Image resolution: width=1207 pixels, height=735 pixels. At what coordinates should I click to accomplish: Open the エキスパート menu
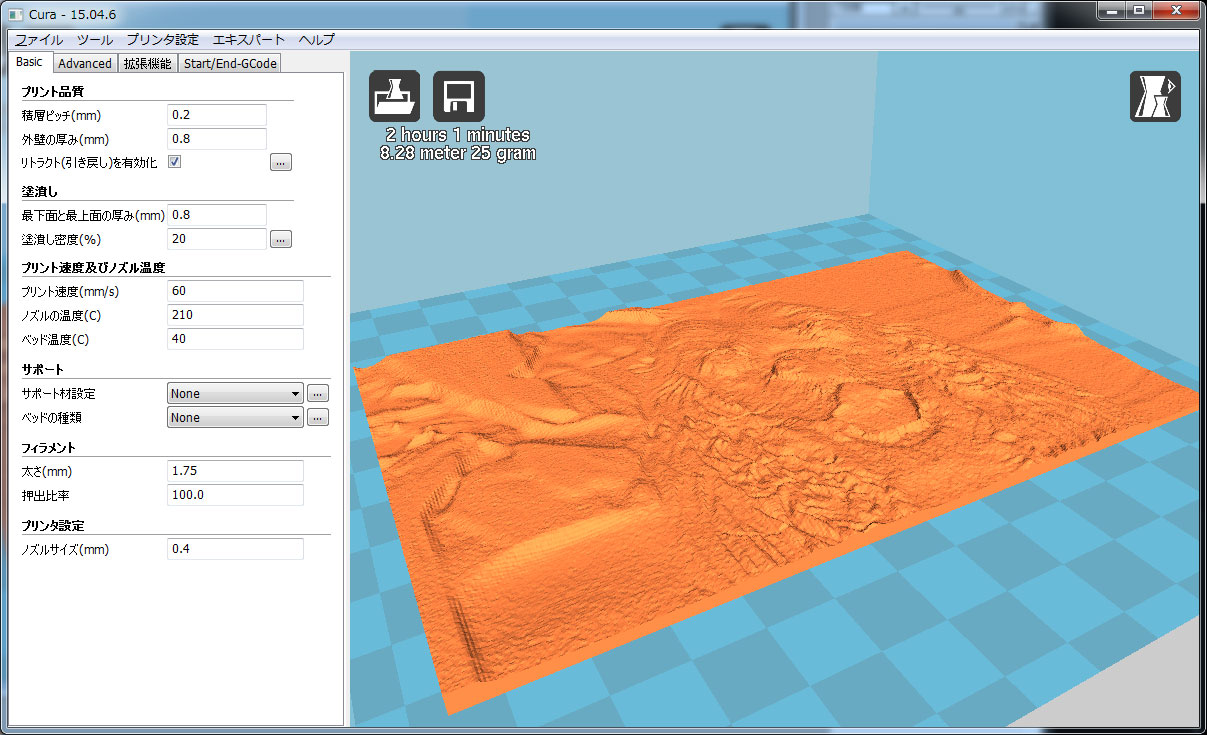(x=249, y=40)
